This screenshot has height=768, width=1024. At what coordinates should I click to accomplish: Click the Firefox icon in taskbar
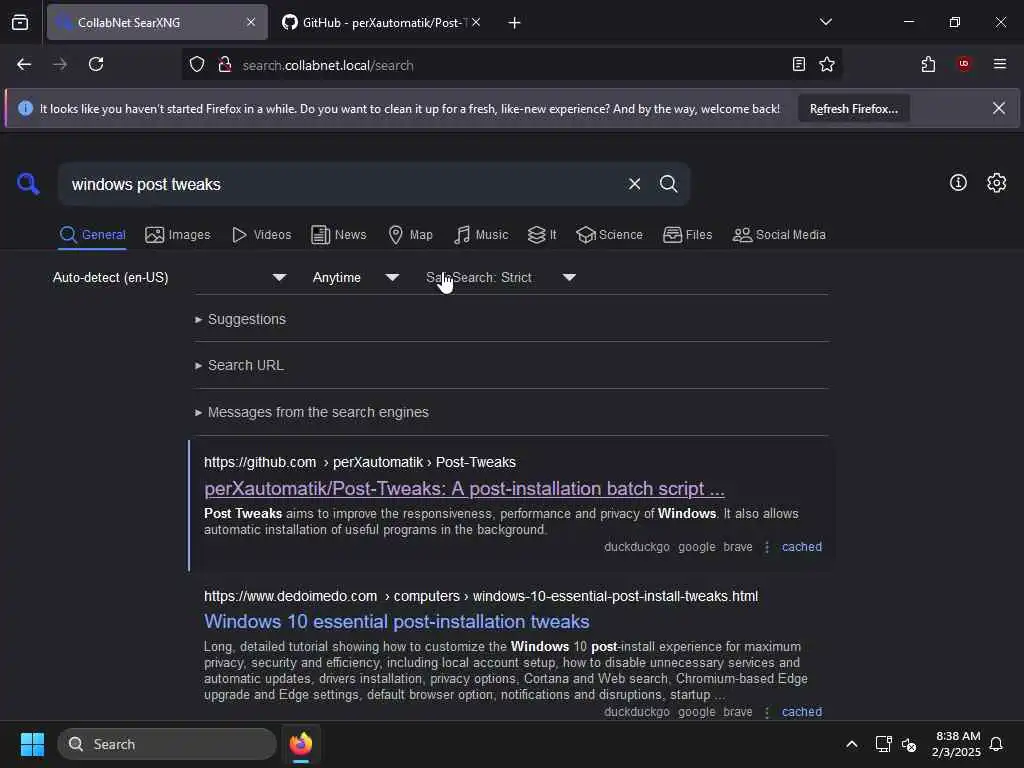click(301, 744)
